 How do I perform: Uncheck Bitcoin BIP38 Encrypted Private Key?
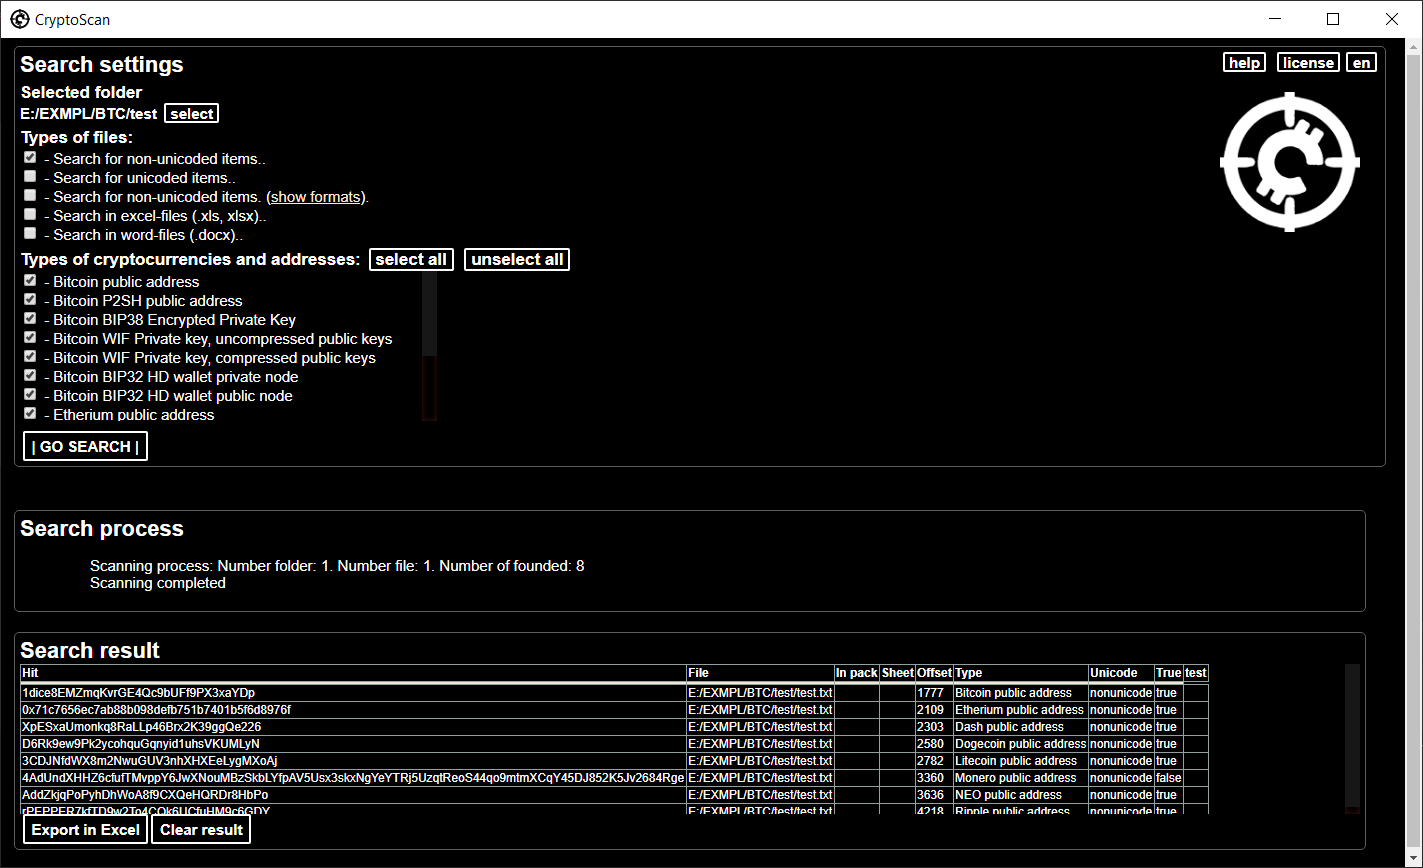coord(29,317)
